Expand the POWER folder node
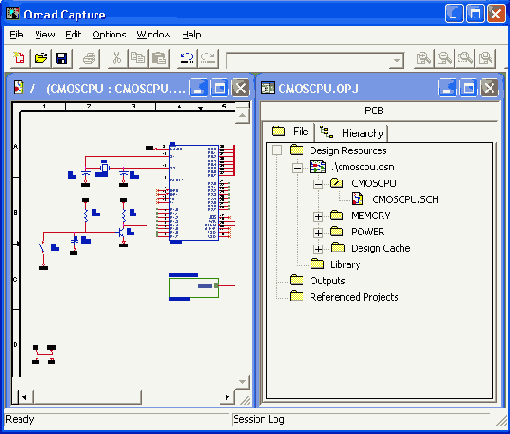The height and width of the screenshot is (434, 510). click(318, 232)
